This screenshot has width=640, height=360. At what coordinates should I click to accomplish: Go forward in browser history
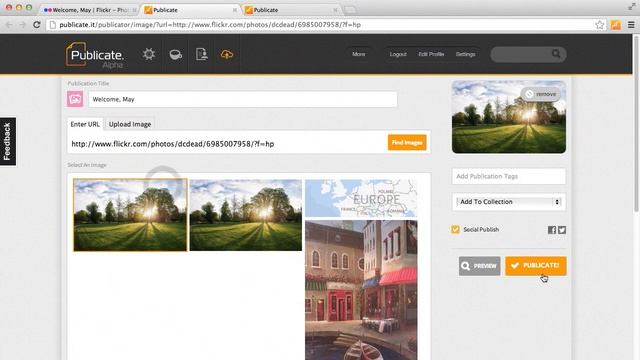22,25
